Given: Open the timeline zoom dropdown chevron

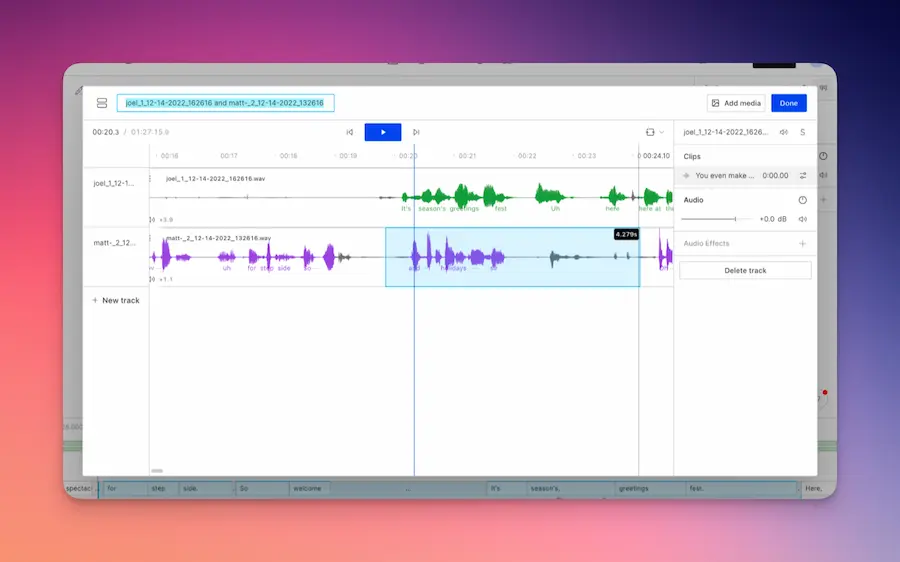Looking at the screenshot, I should (662, 132).
